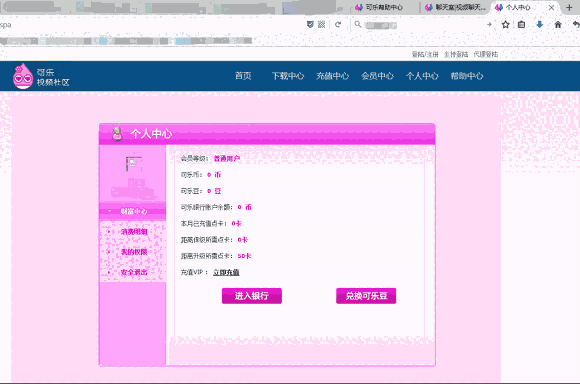This screenshot has width=580, height=384.
Task: Click the 个人中心 panel title text
Action: coord(151,134)
